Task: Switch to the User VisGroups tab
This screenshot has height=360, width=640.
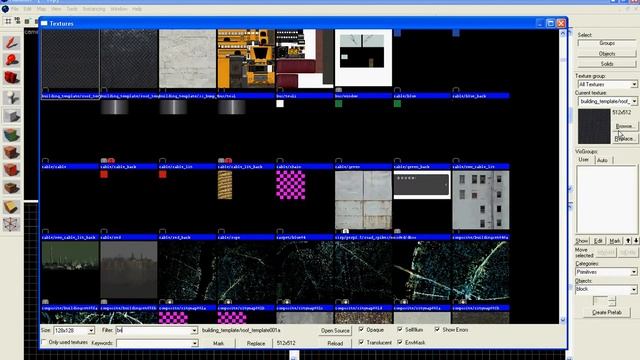Action: (x=584, y=160)
